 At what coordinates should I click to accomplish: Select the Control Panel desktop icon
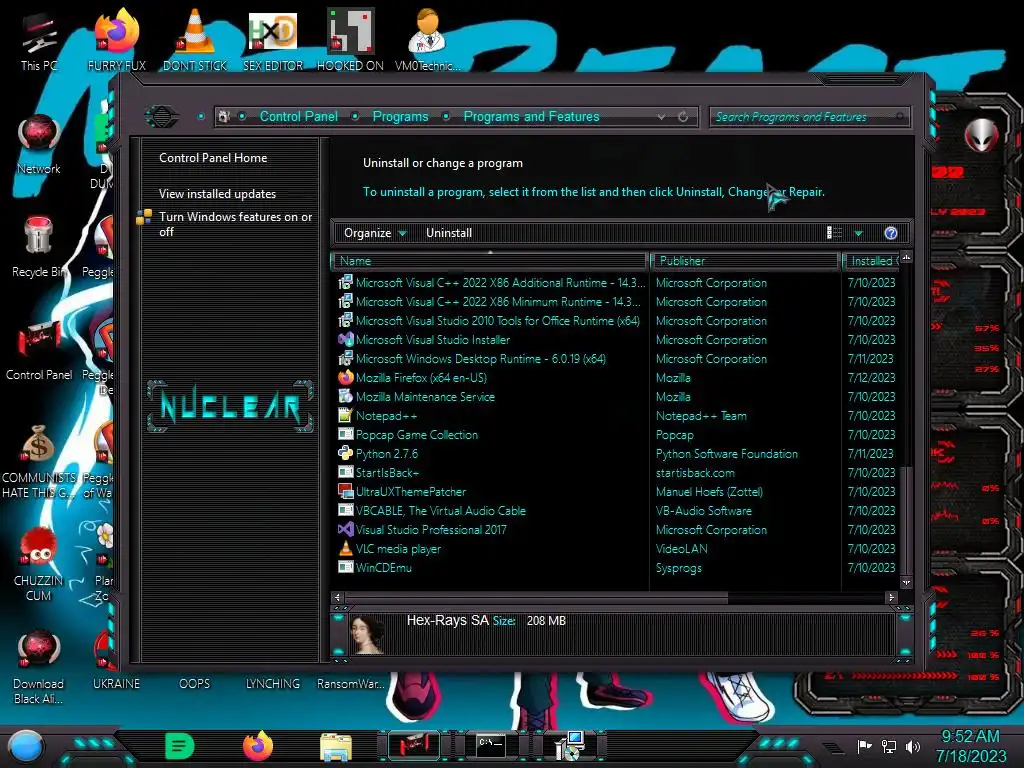point(39,350)
